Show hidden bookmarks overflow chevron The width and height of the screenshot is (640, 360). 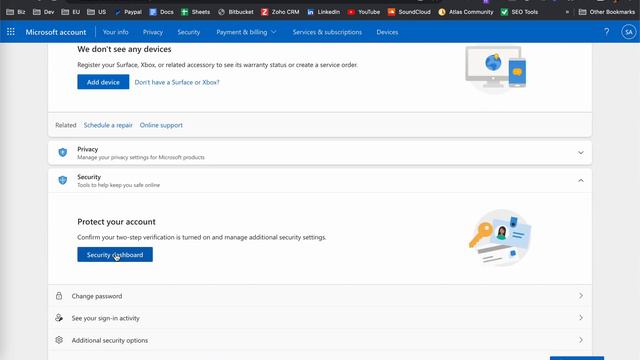coord(567,12)
